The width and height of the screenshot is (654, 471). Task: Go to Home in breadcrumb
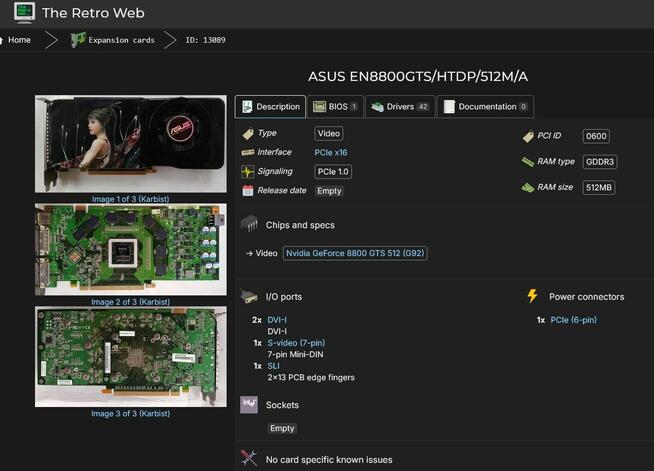pyautogui.click(x=19, y=40)
